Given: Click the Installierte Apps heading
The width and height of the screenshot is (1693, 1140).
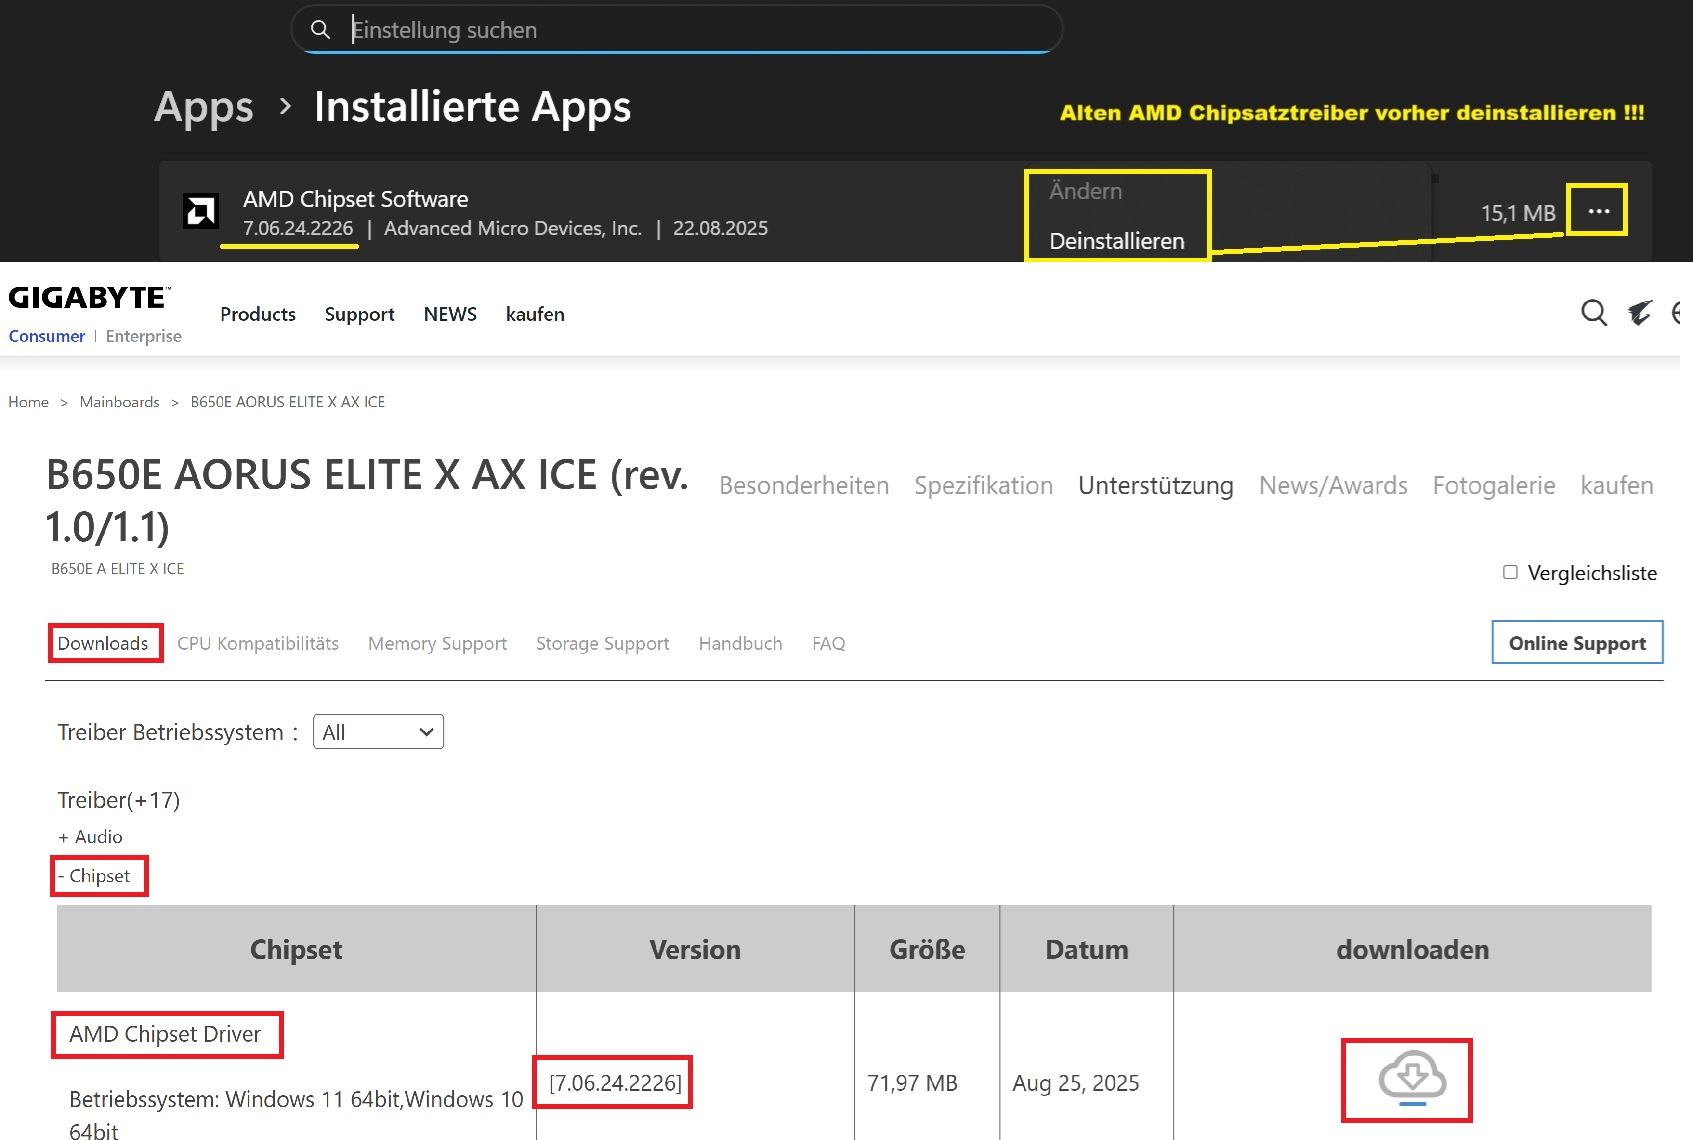Looking at the screenshot, I should pos(472,107).
